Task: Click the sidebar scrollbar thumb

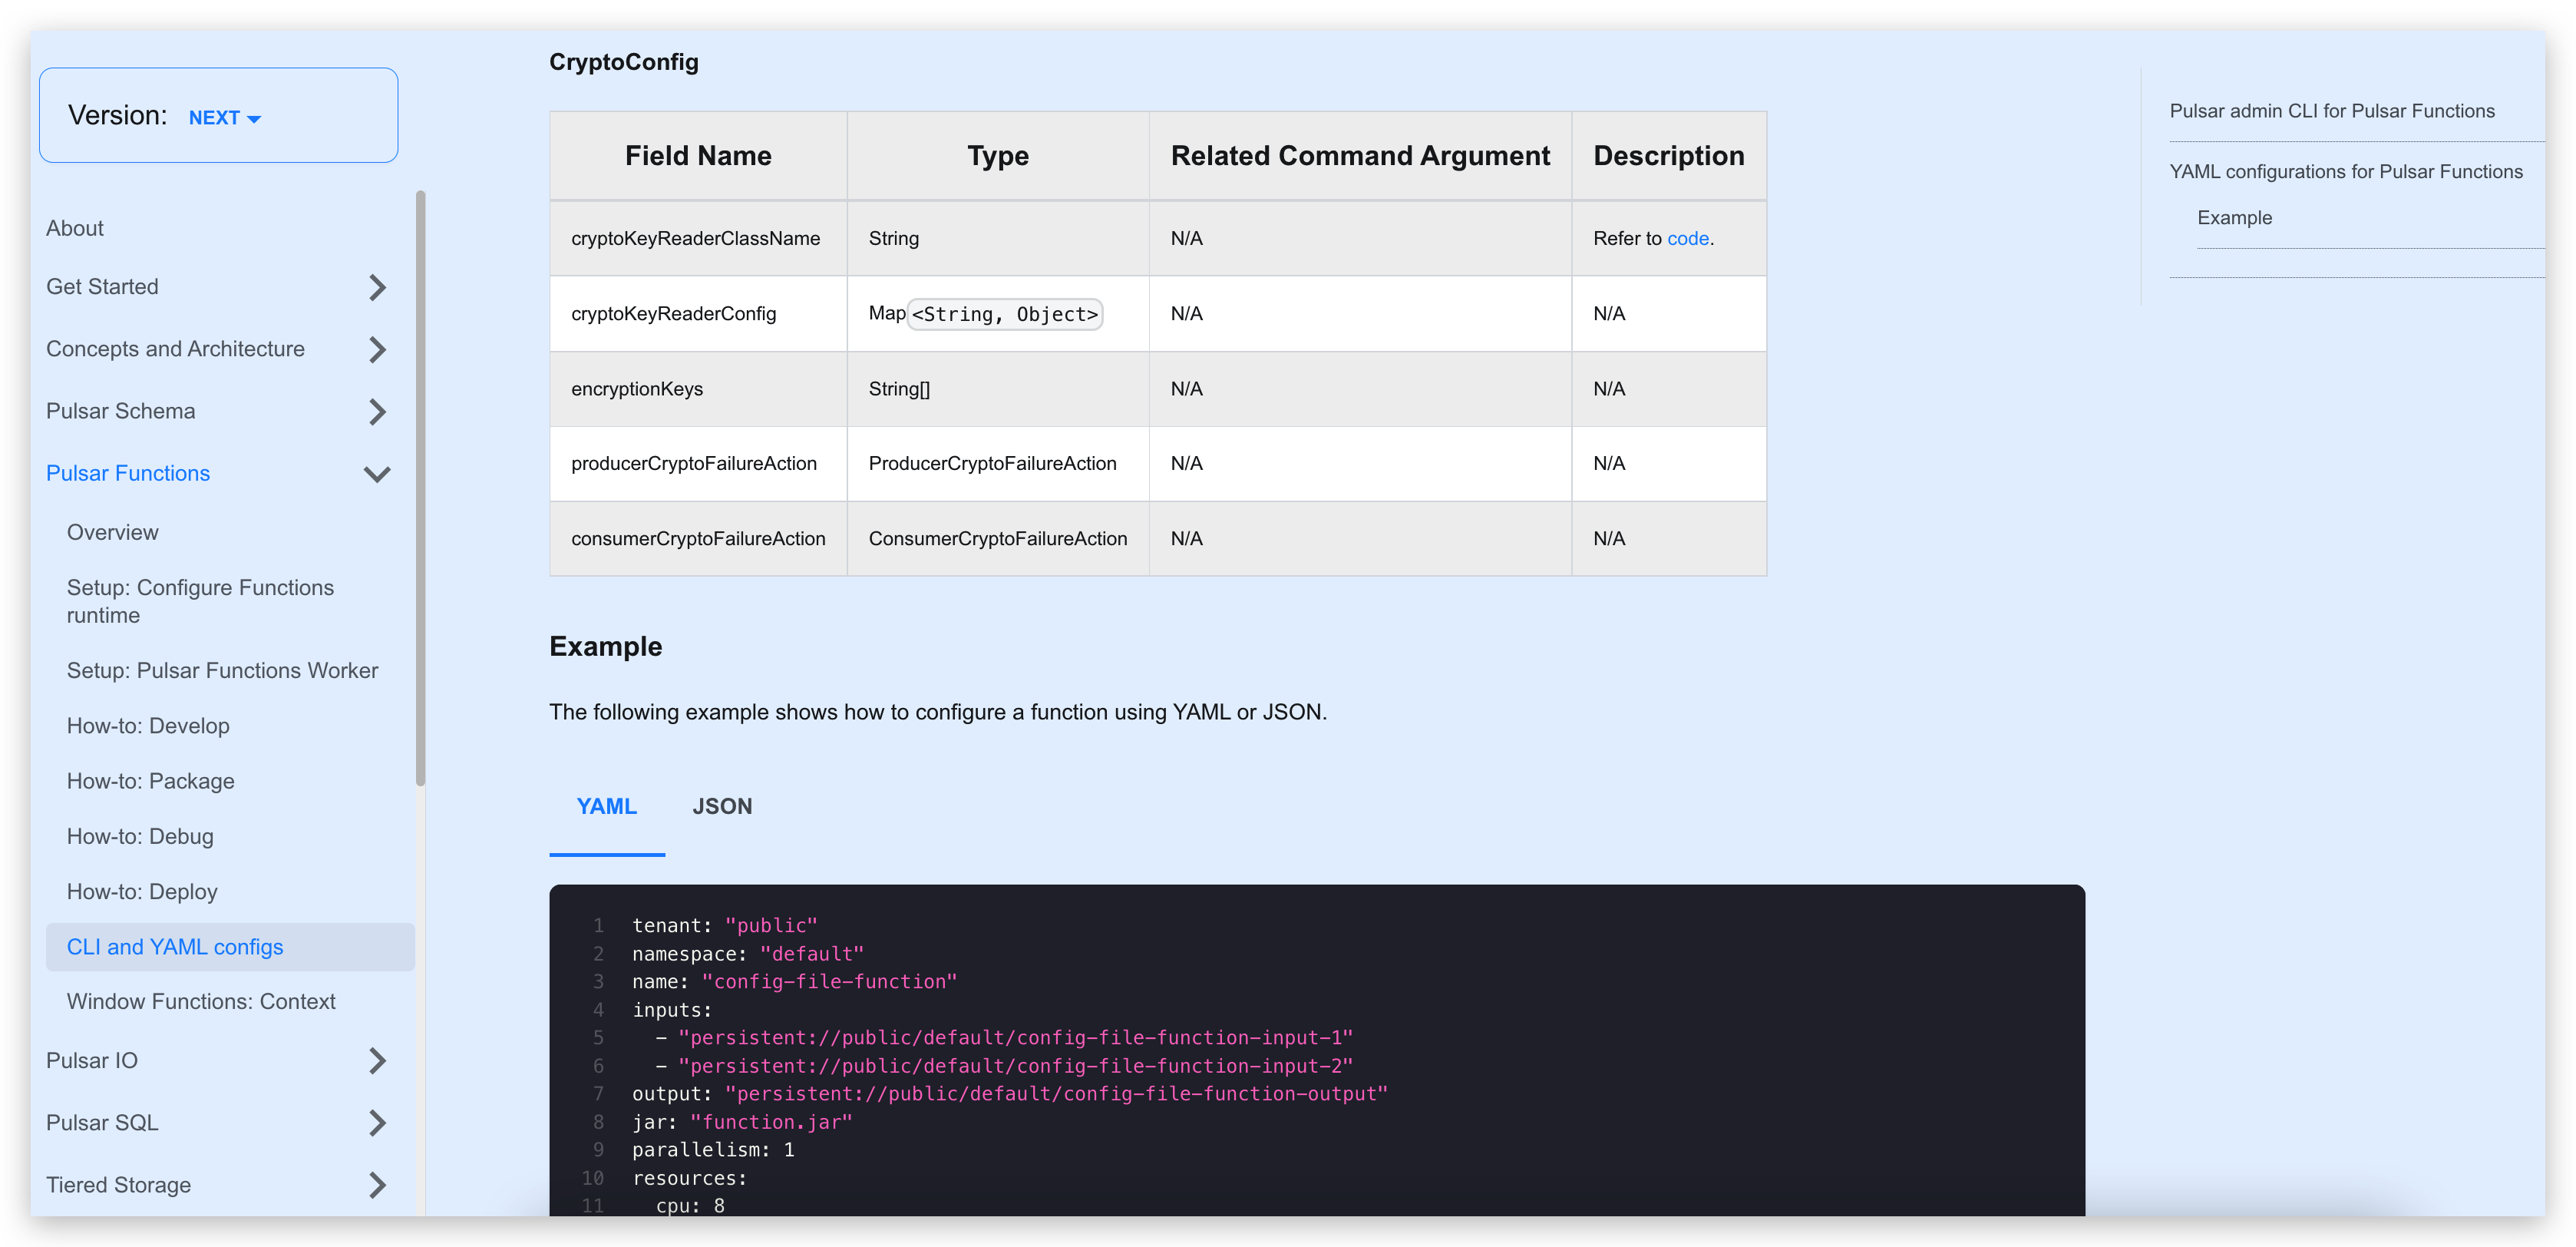Action: coord(420,488)
